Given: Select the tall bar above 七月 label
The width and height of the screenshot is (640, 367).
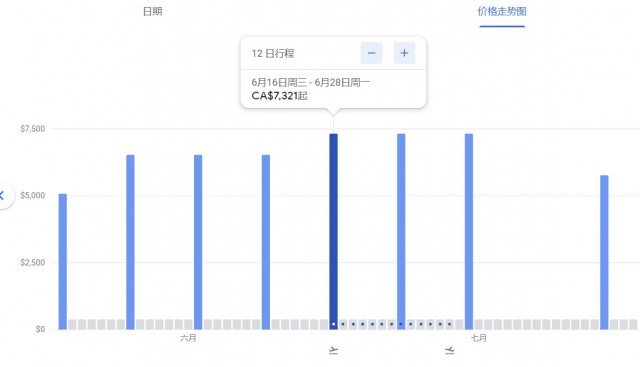Looking at the screenshot, I should click(x=469, y=231).
